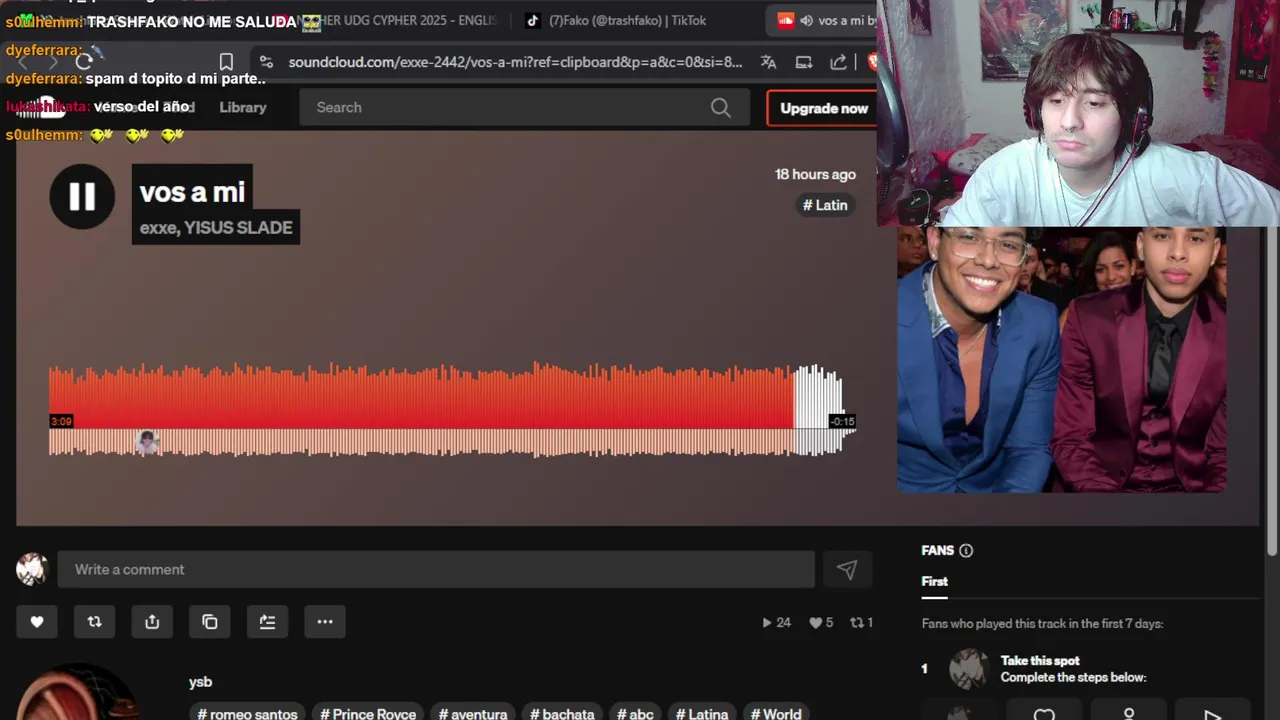The image size is (1280, 720).
Task: Select the 'vos a mi' SoundCloud browser tab
Action: click(x=825, y=21)
